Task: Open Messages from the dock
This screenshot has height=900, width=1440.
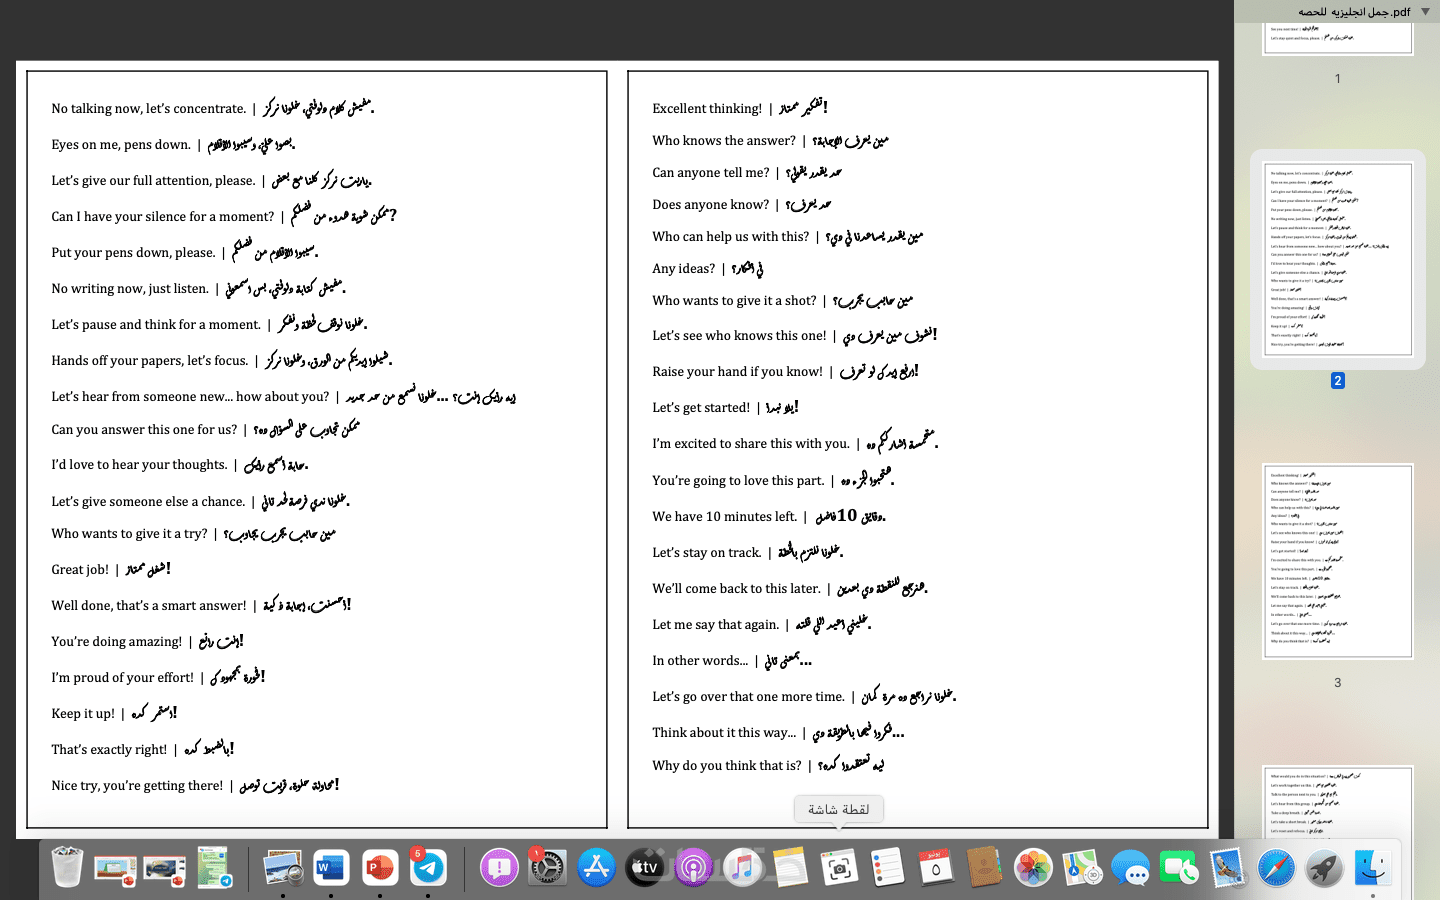Action: (x=1130, y=867)
